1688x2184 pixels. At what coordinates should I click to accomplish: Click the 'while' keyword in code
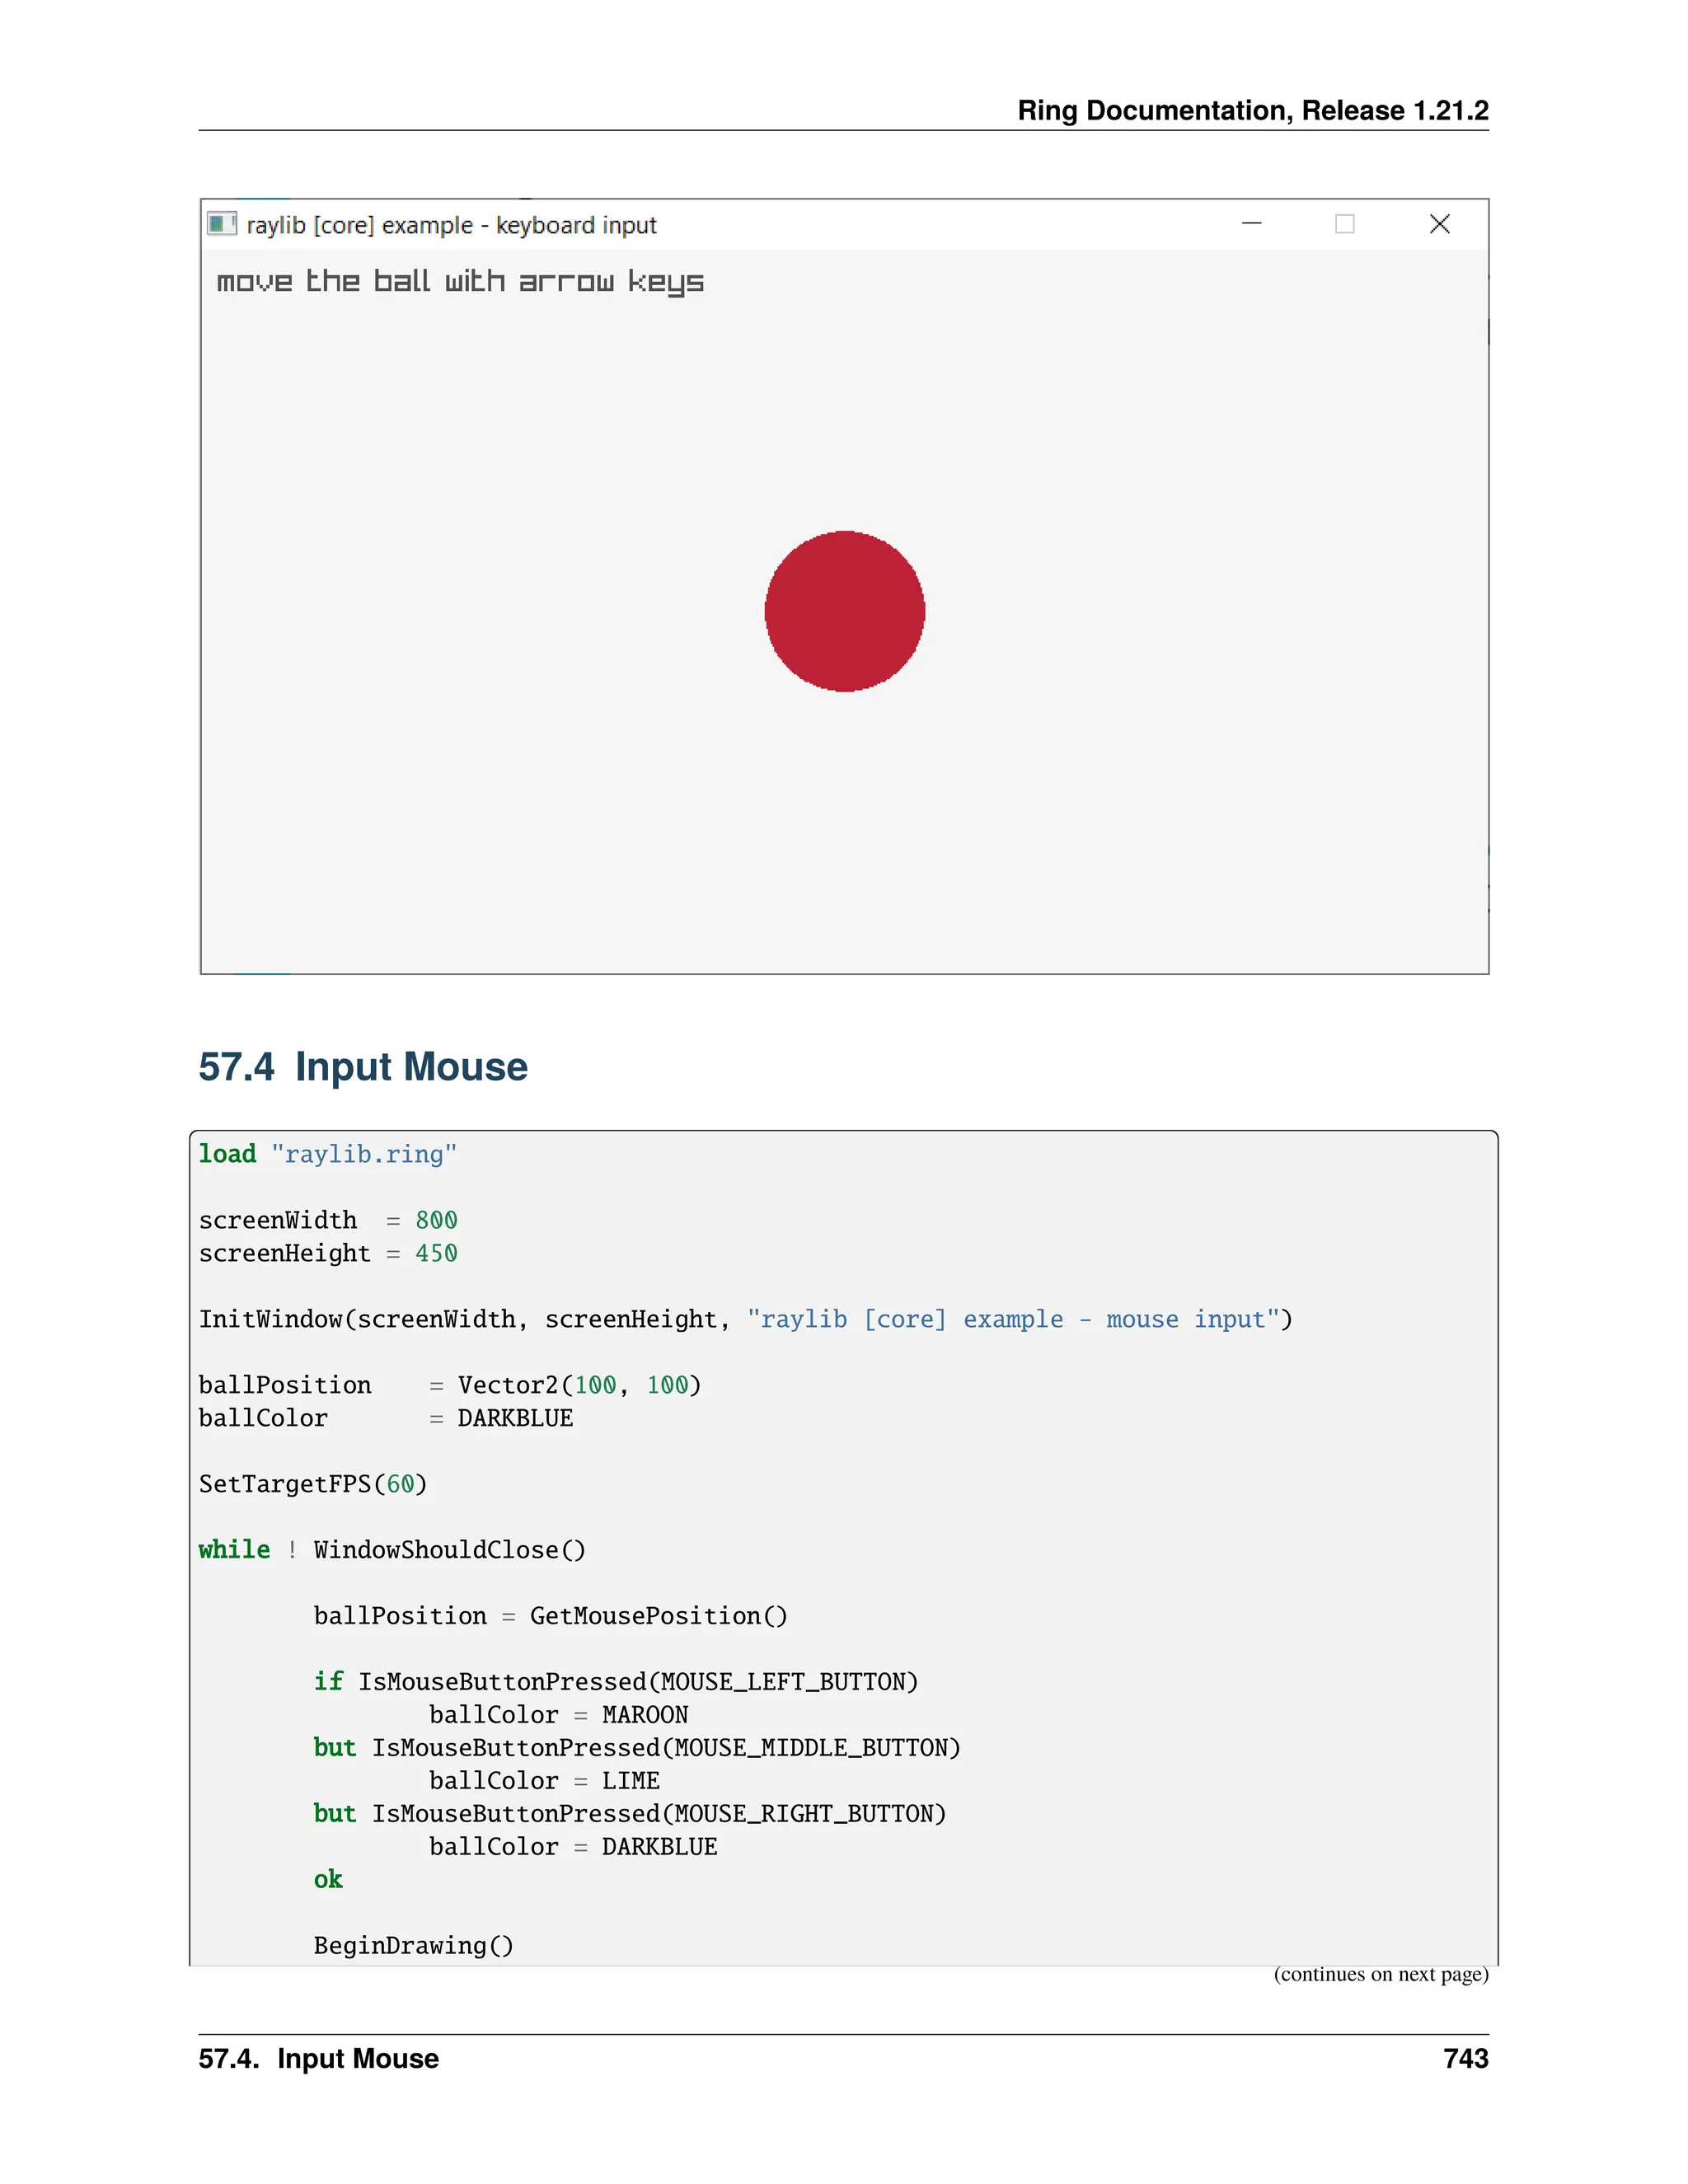pos(234,1550)
